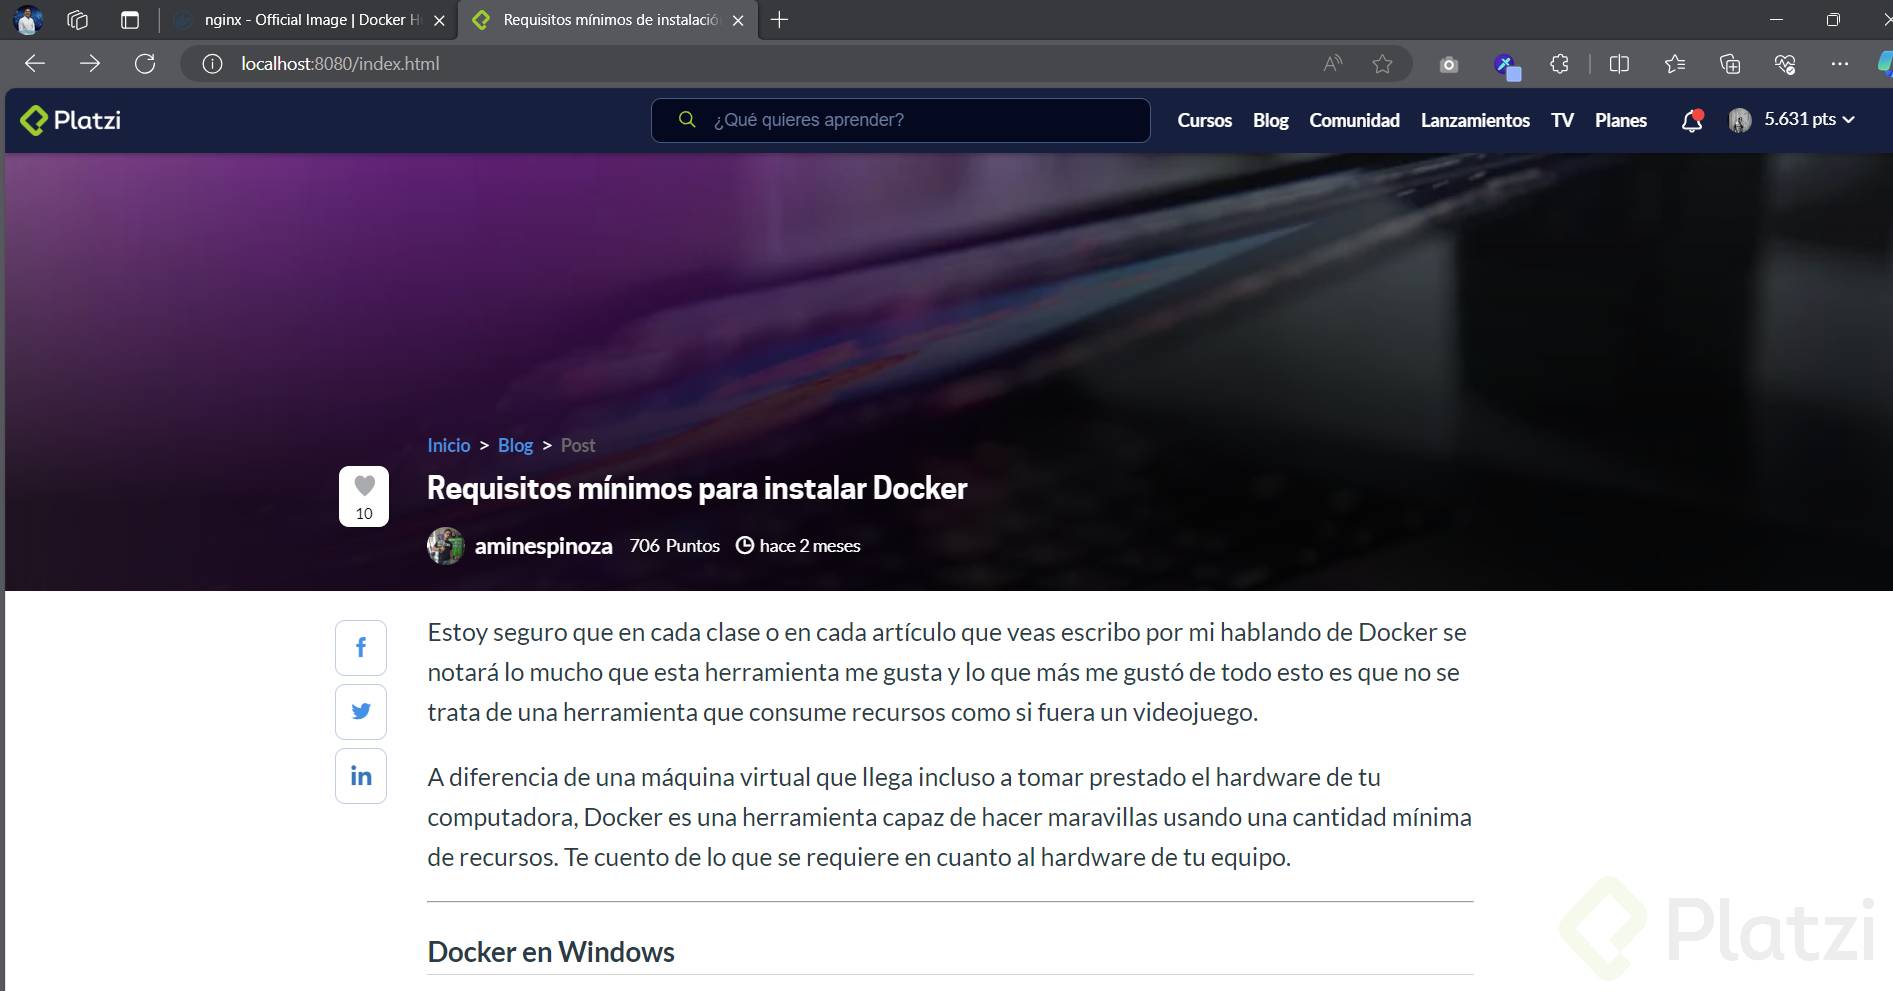
Task: Open the TV section
Action: [x=1562, y=120]
